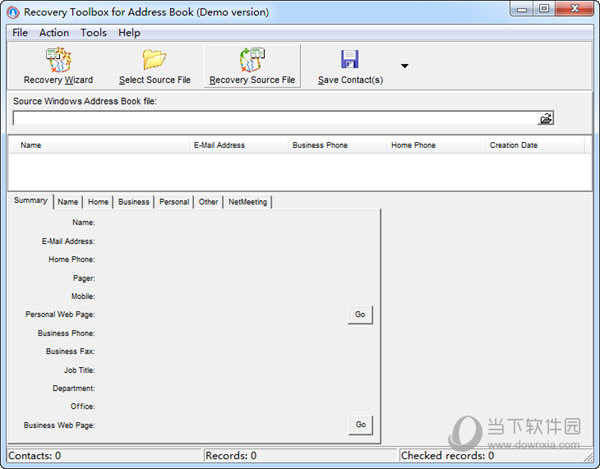Open the Tools menu
This screenshot has height=469, width=600.
click(x=93, y=33)
